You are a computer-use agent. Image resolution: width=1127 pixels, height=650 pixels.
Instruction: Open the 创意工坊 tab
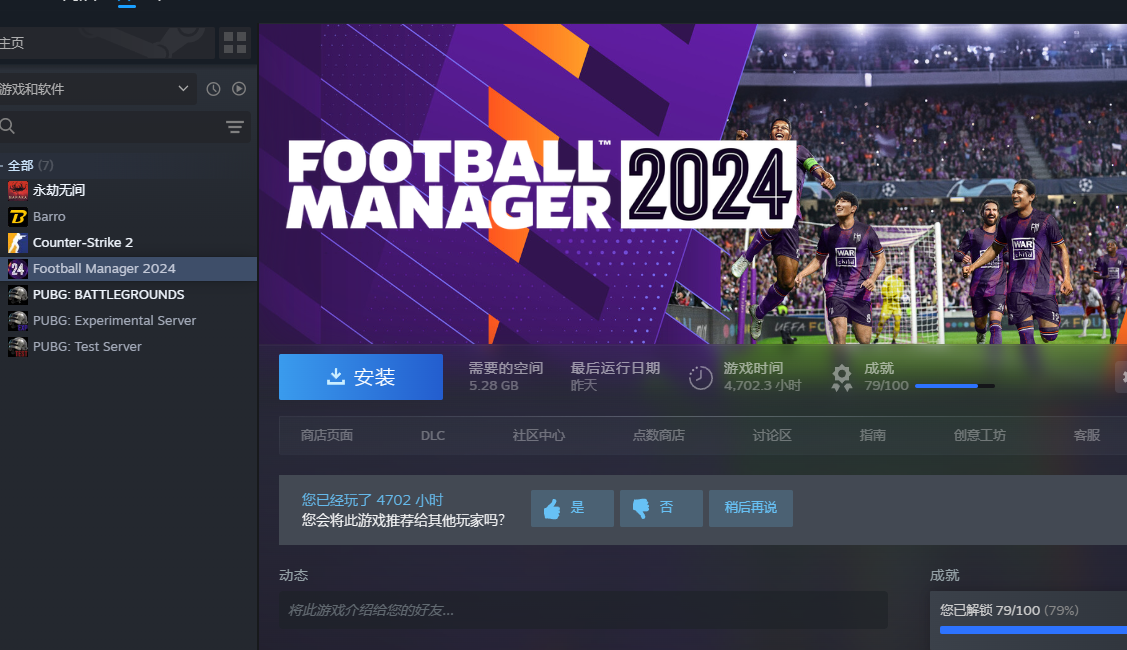pos(980,436)
